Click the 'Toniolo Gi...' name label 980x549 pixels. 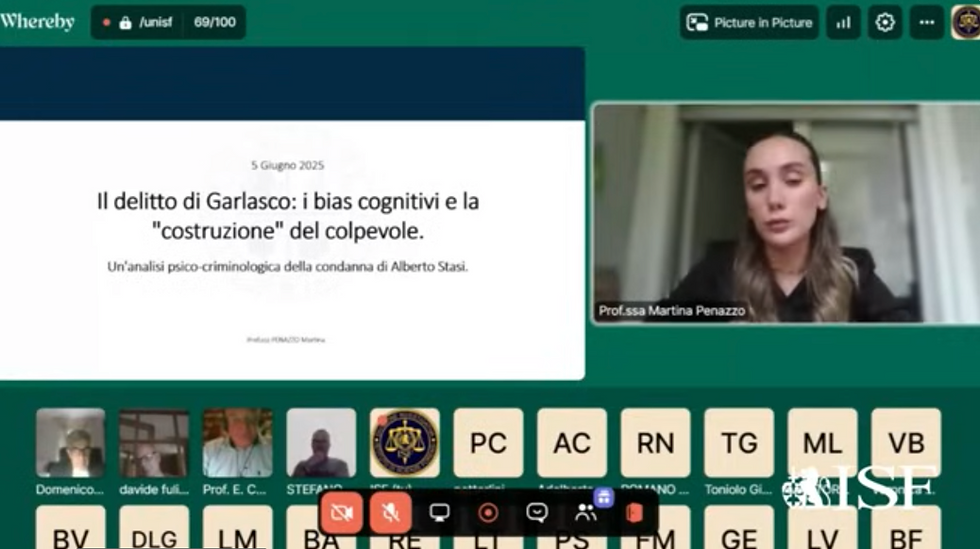(738, 490)
